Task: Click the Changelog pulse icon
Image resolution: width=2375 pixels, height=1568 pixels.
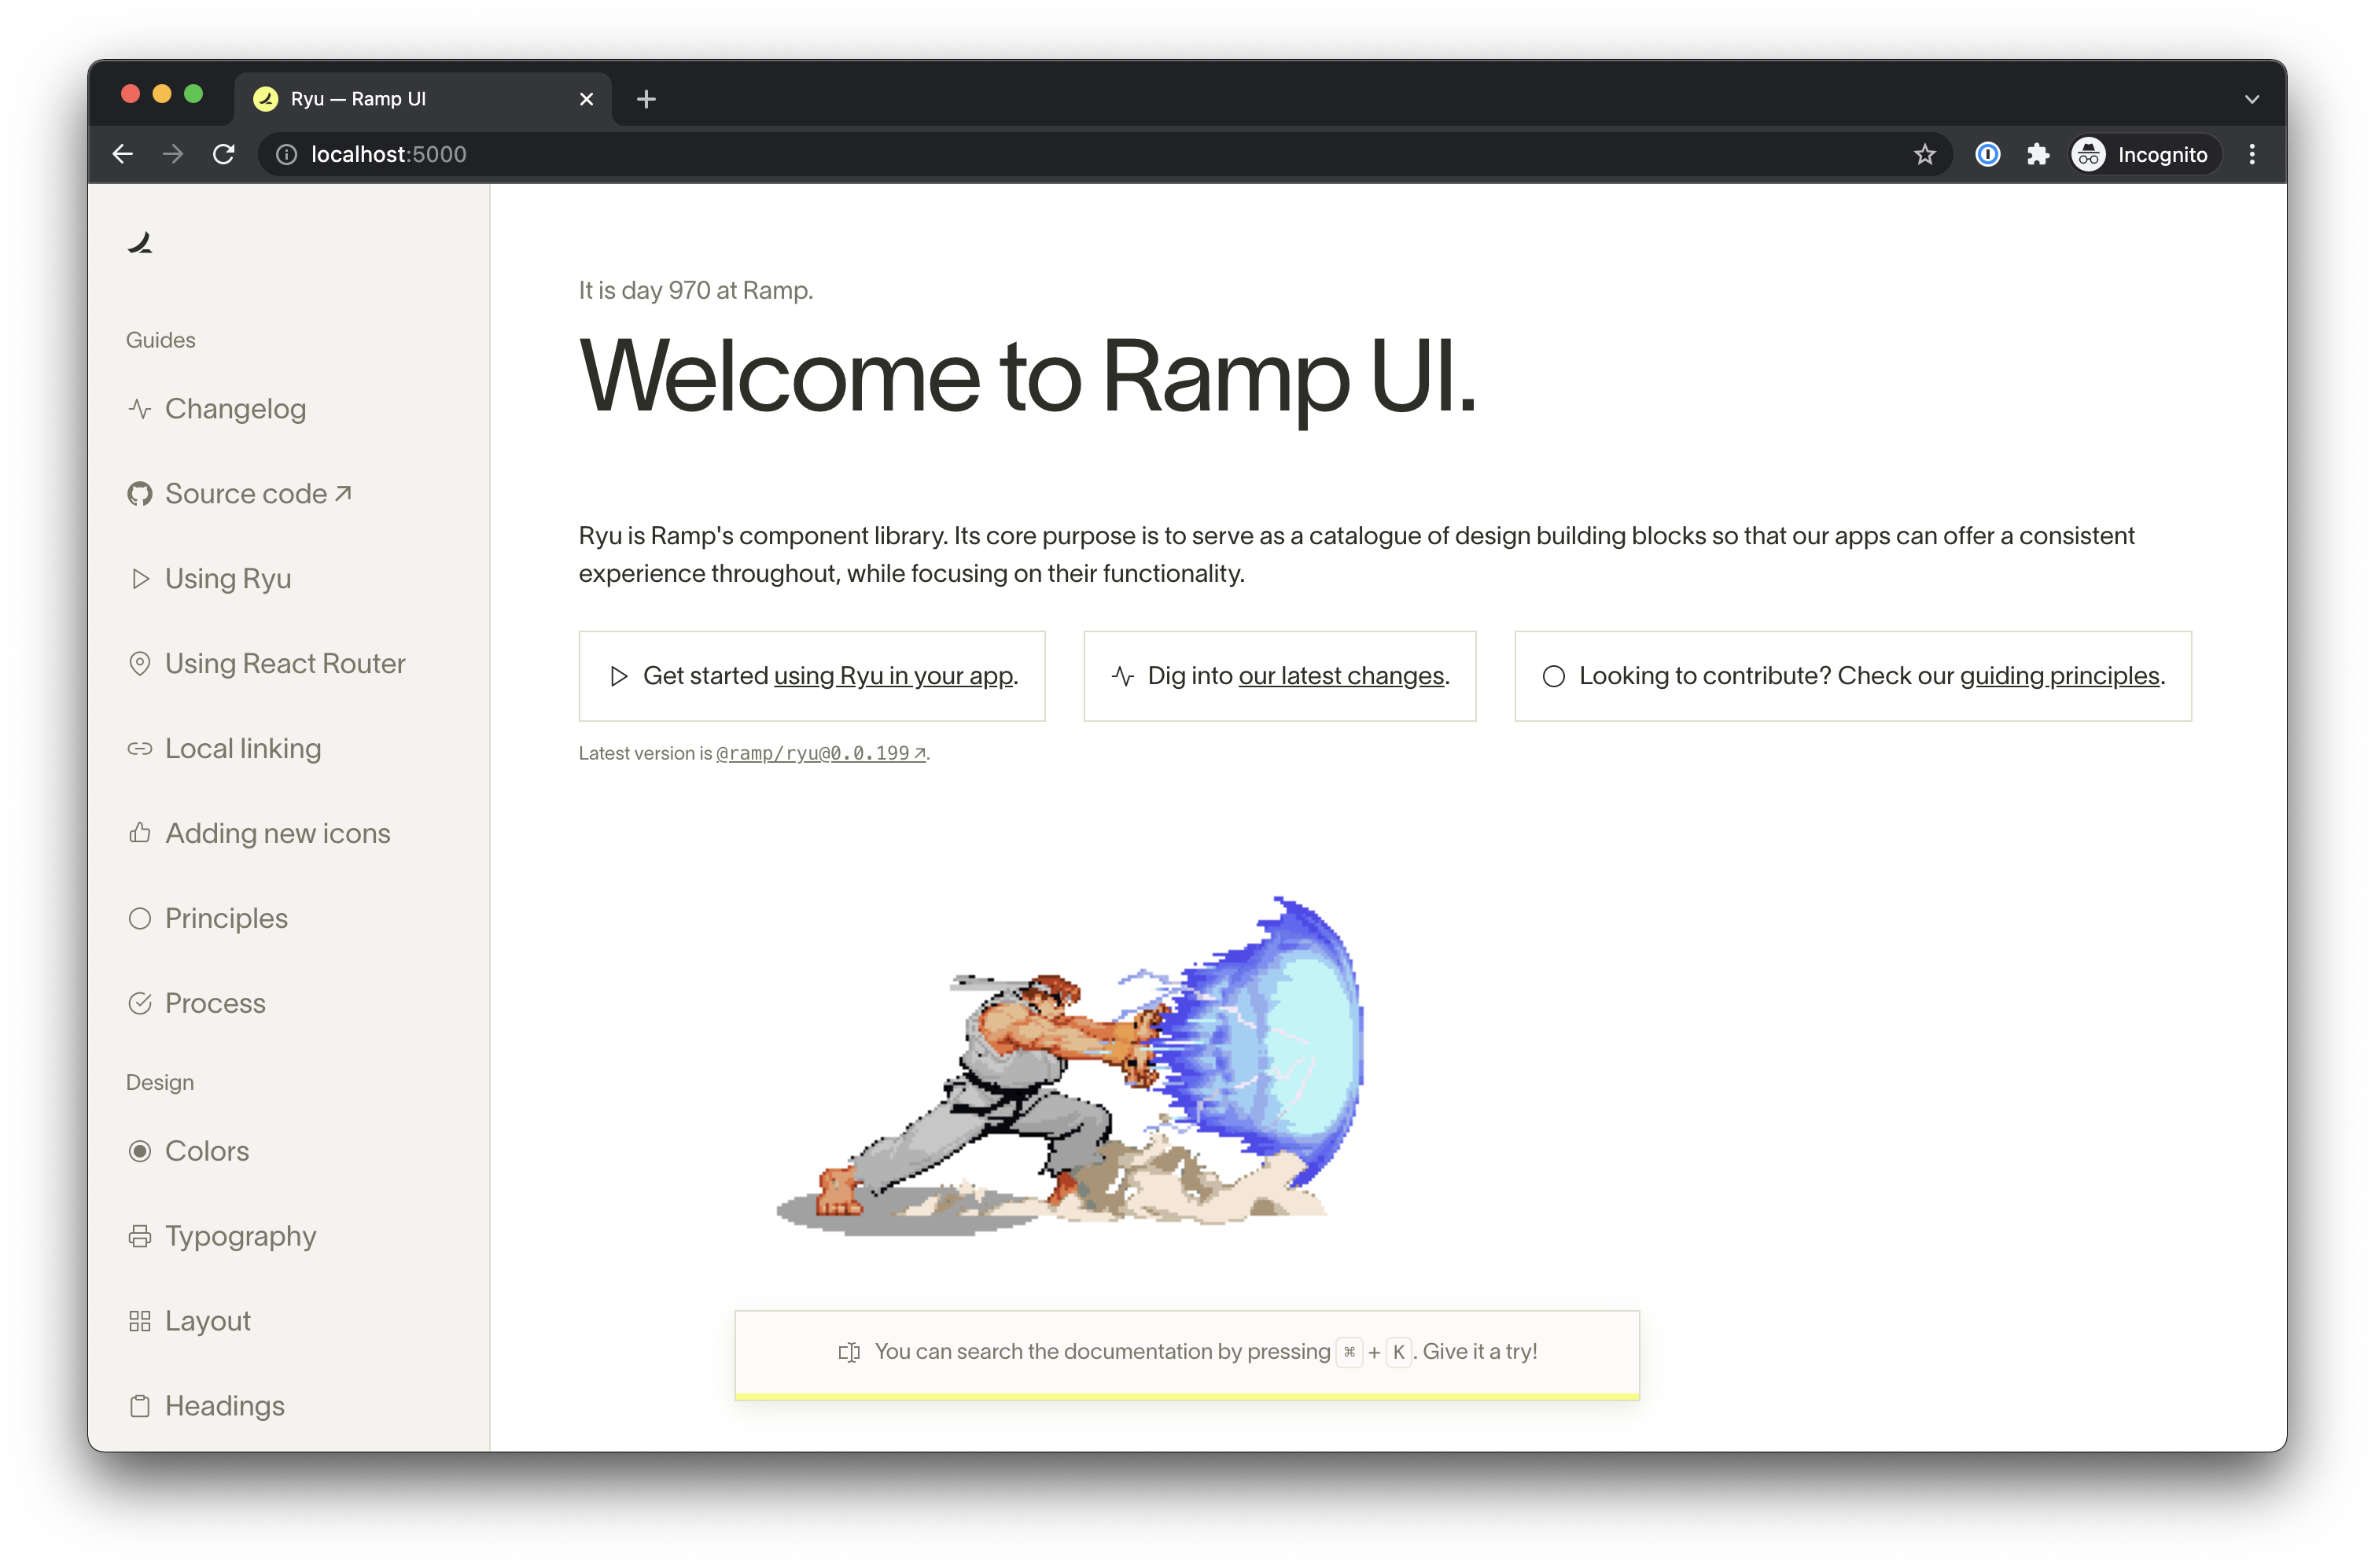Action: point(140,409)
